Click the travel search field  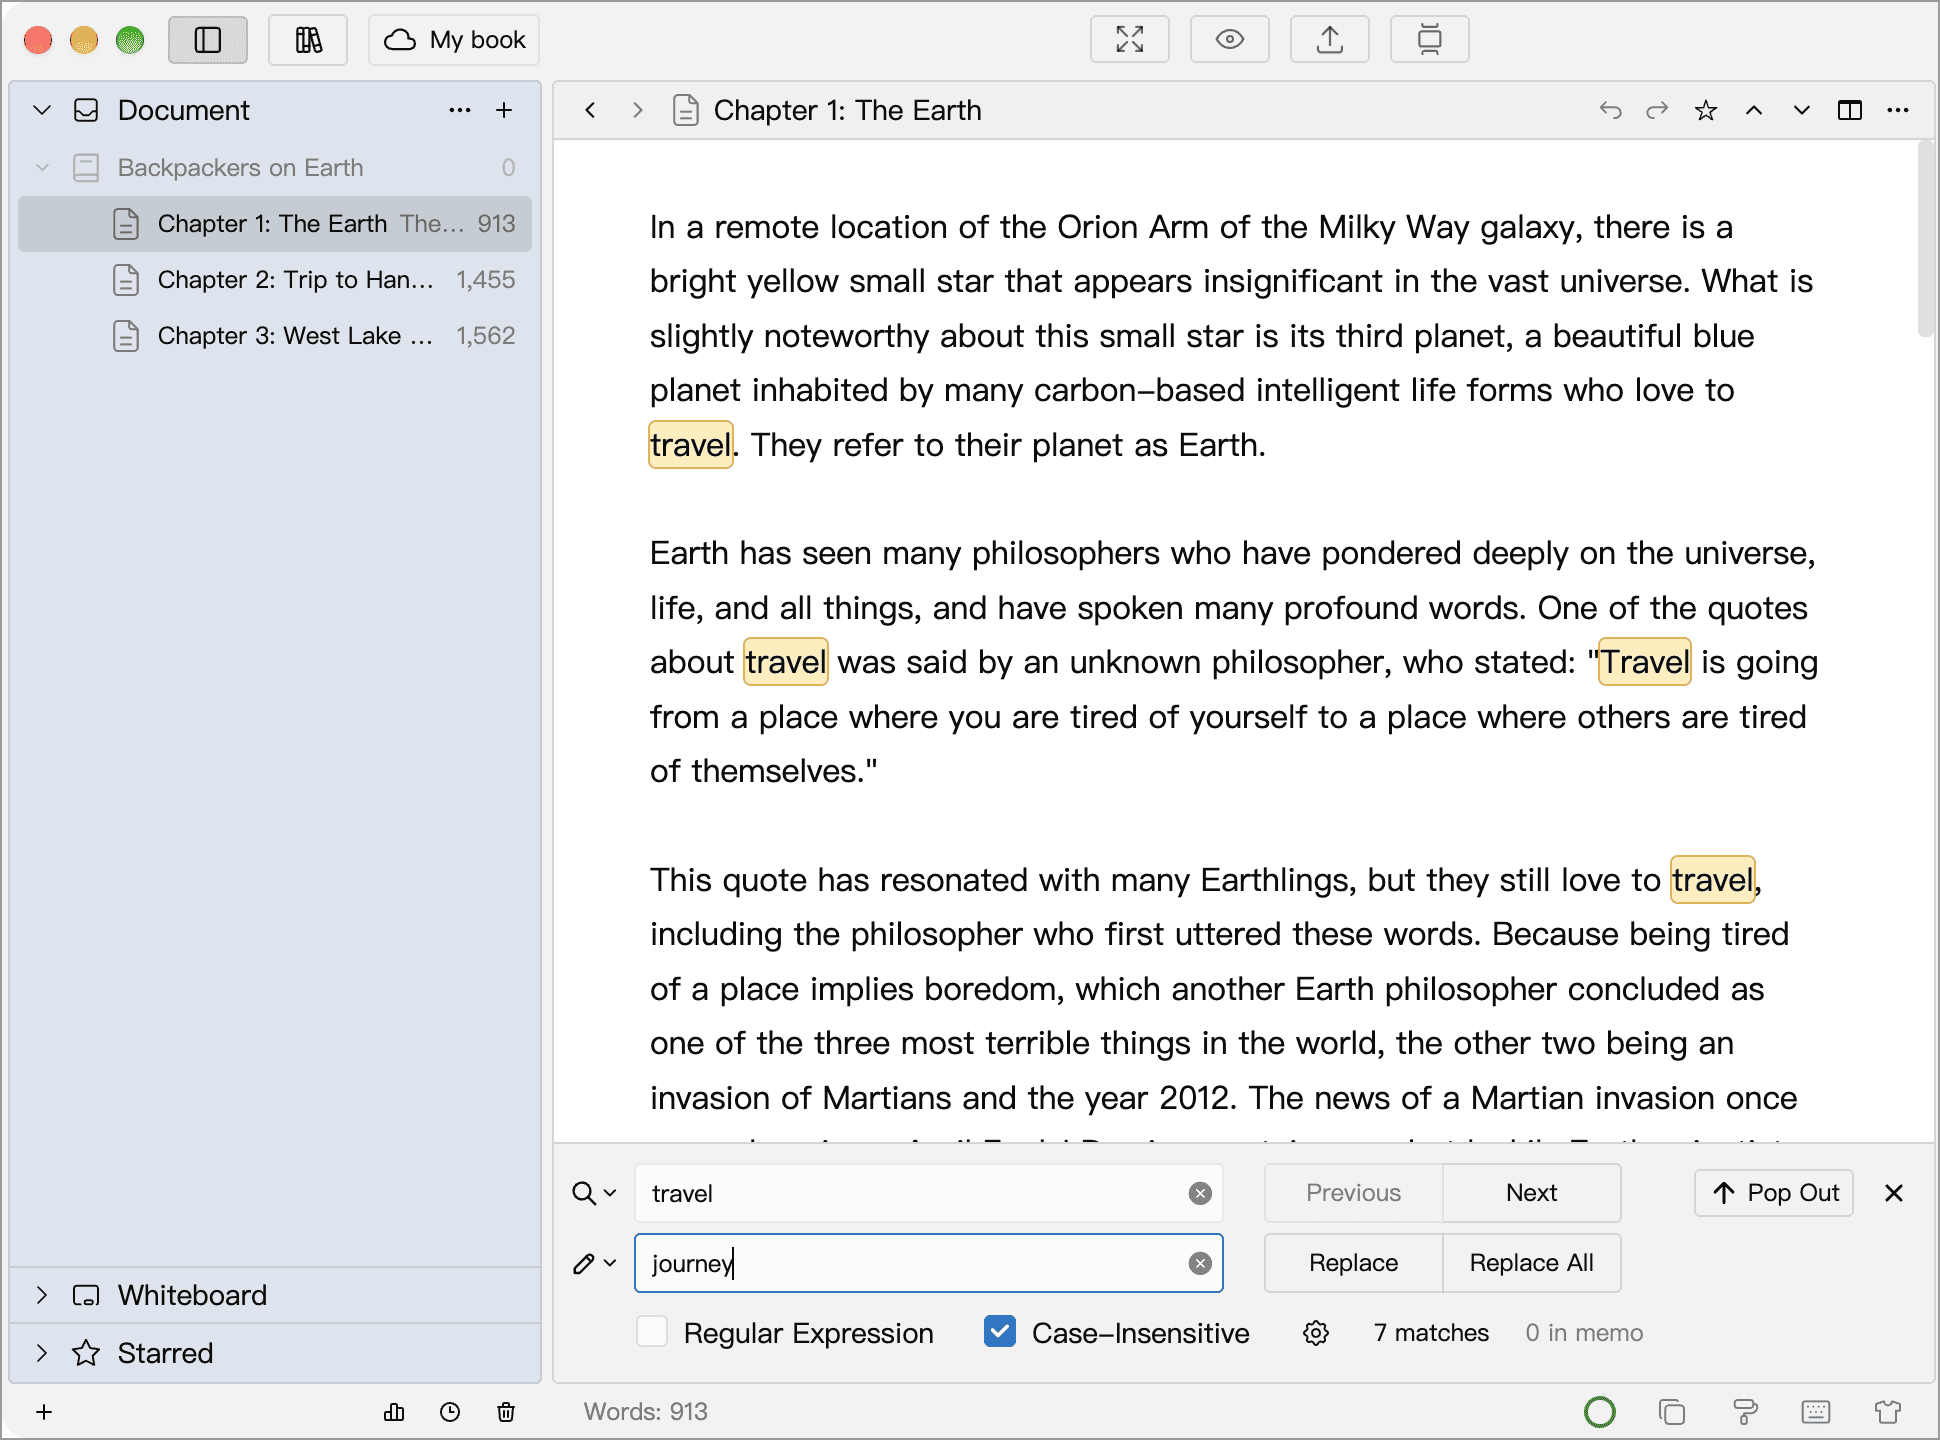pyautogui.click(x=928, y=1193)
